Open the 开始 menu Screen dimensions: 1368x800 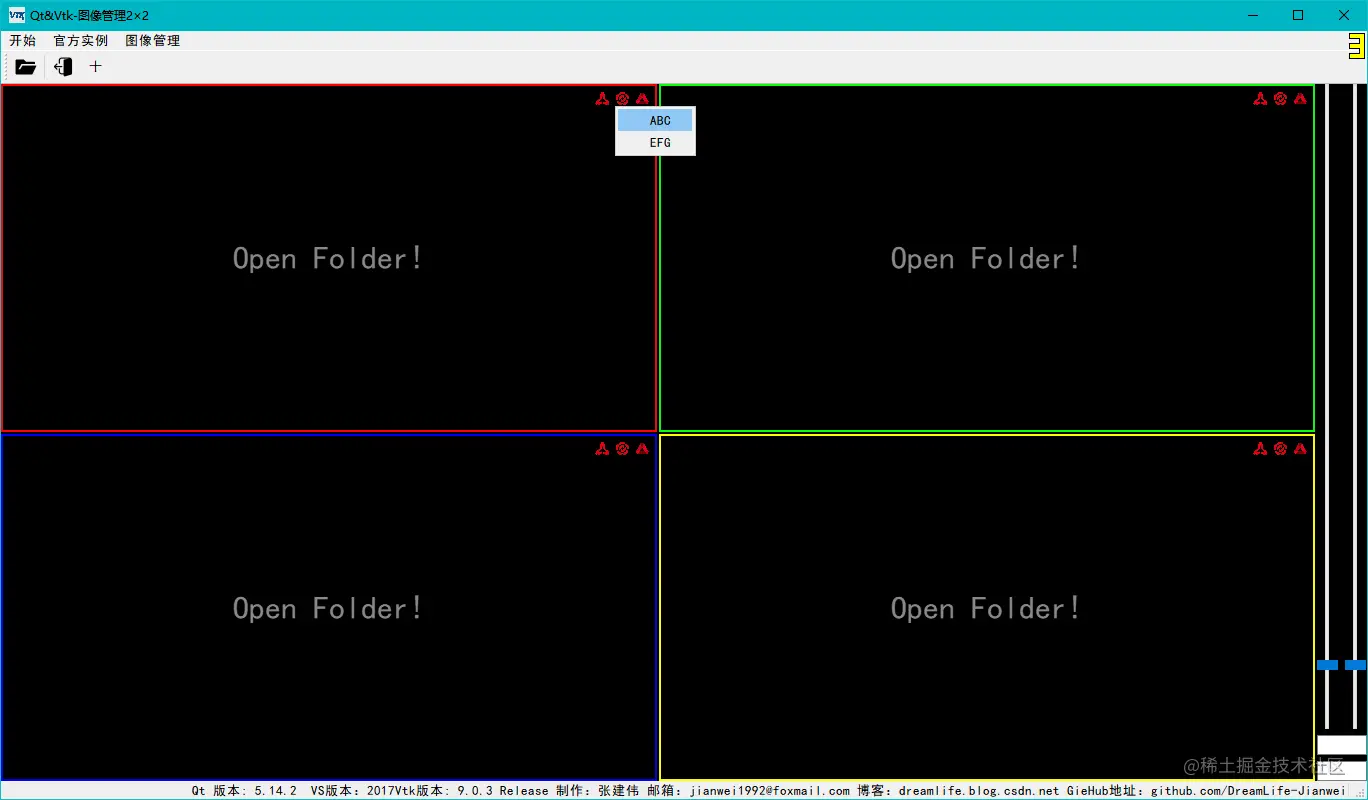tap(22, 41)
